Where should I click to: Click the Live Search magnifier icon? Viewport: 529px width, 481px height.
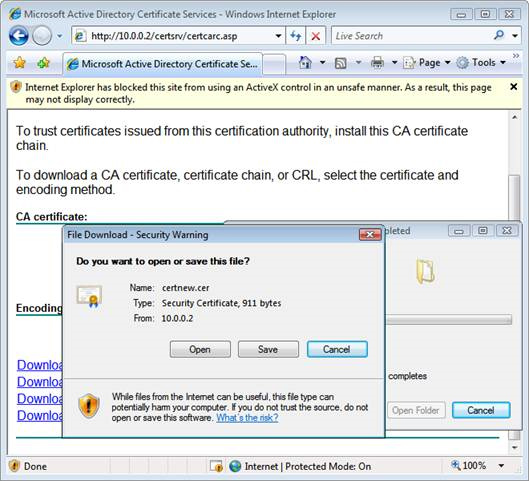499,35
